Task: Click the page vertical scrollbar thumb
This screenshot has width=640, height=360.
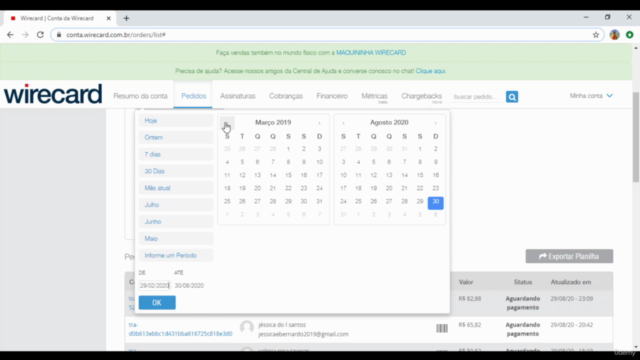Action: coord(636,137)
